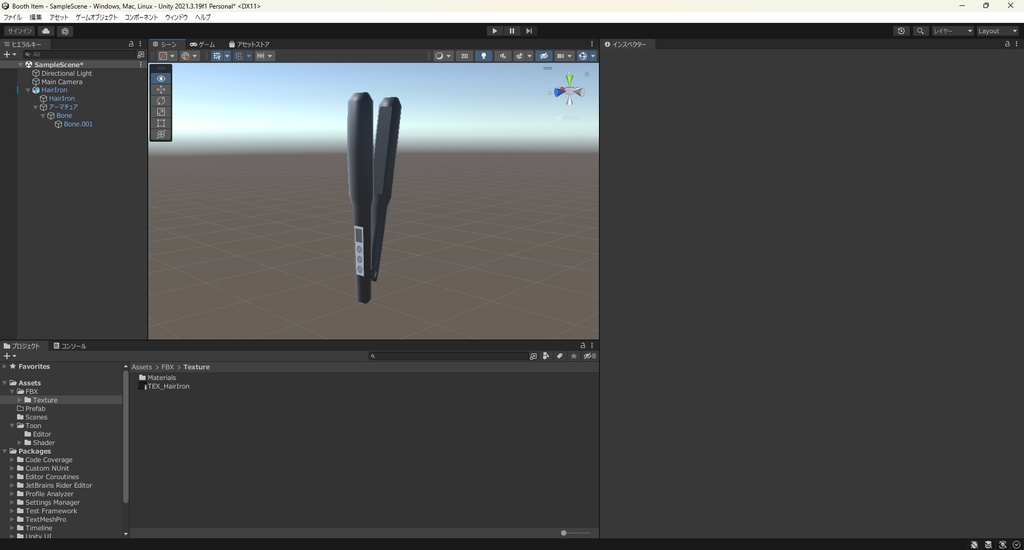Open the レイヤー layers dropdown
The image size is (1024, 550).
click(953, 31)
